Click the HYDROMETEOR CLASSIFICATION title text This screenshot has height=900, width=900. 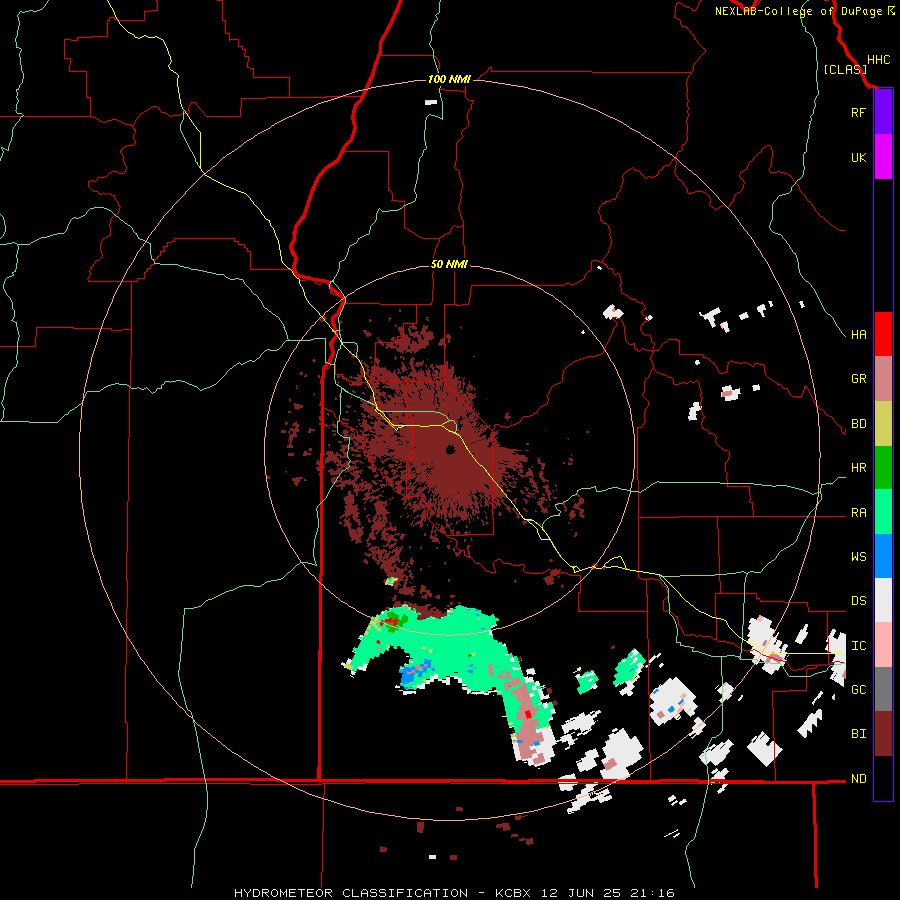(351, 893)
